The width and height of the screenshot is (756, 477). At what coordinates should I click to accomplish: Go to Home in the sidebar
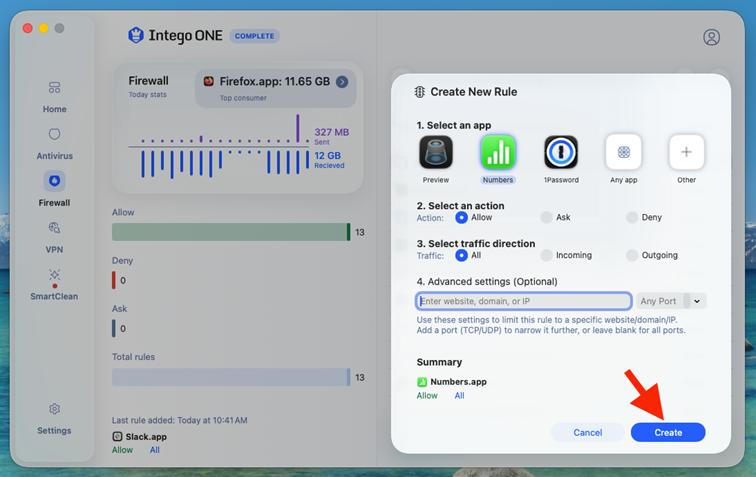54,97
